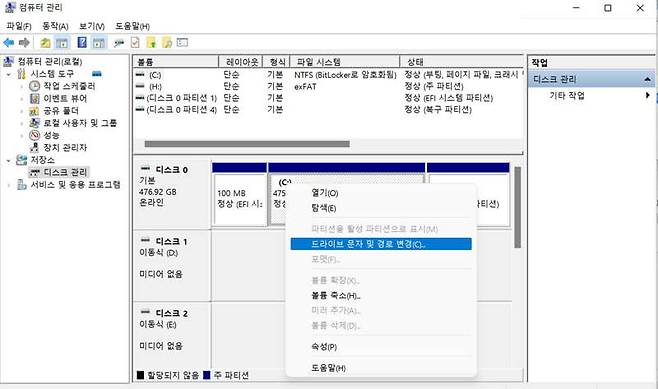Sort by the 형식 column header

pyautogui.click(x=276, y=62)
